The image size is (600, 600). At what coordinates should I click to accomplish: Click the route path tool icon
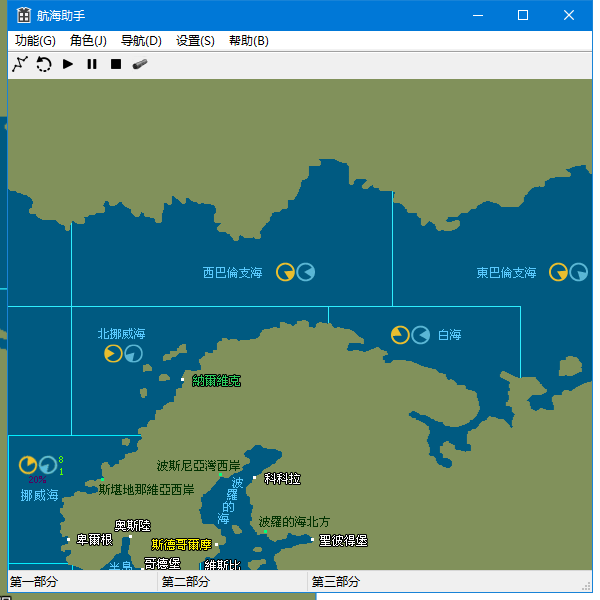click(x=20, y=64)
